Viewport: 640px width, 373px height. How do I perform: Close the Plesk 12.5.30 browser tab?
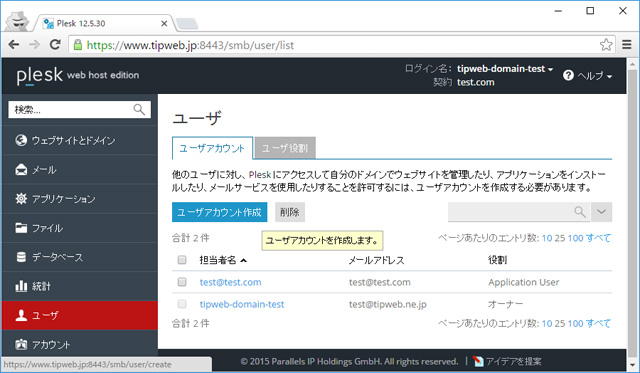tap(164, 23)
